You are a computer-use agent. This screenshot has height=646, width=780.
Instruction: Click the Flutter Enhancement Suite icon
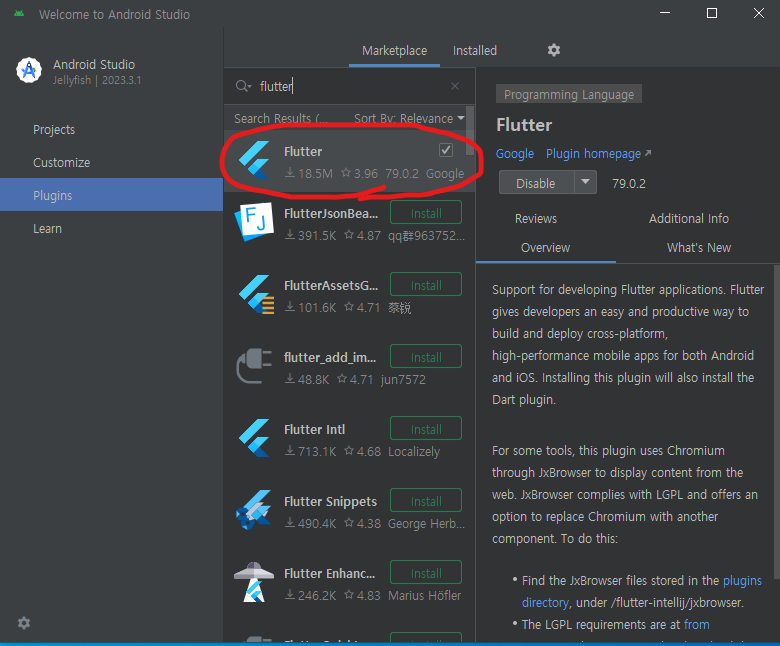[254, 582]
